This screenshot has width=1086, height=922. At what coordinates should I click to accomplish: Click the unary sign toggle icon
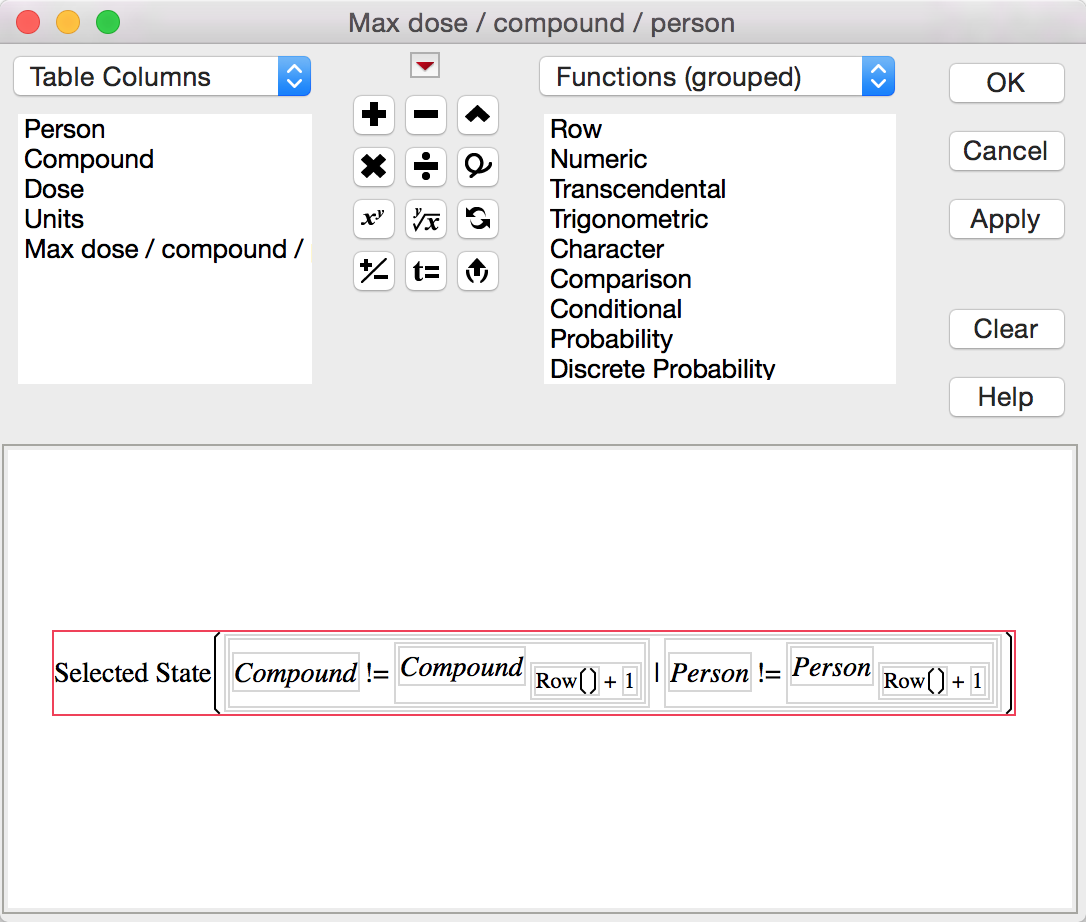pos(373,271)
